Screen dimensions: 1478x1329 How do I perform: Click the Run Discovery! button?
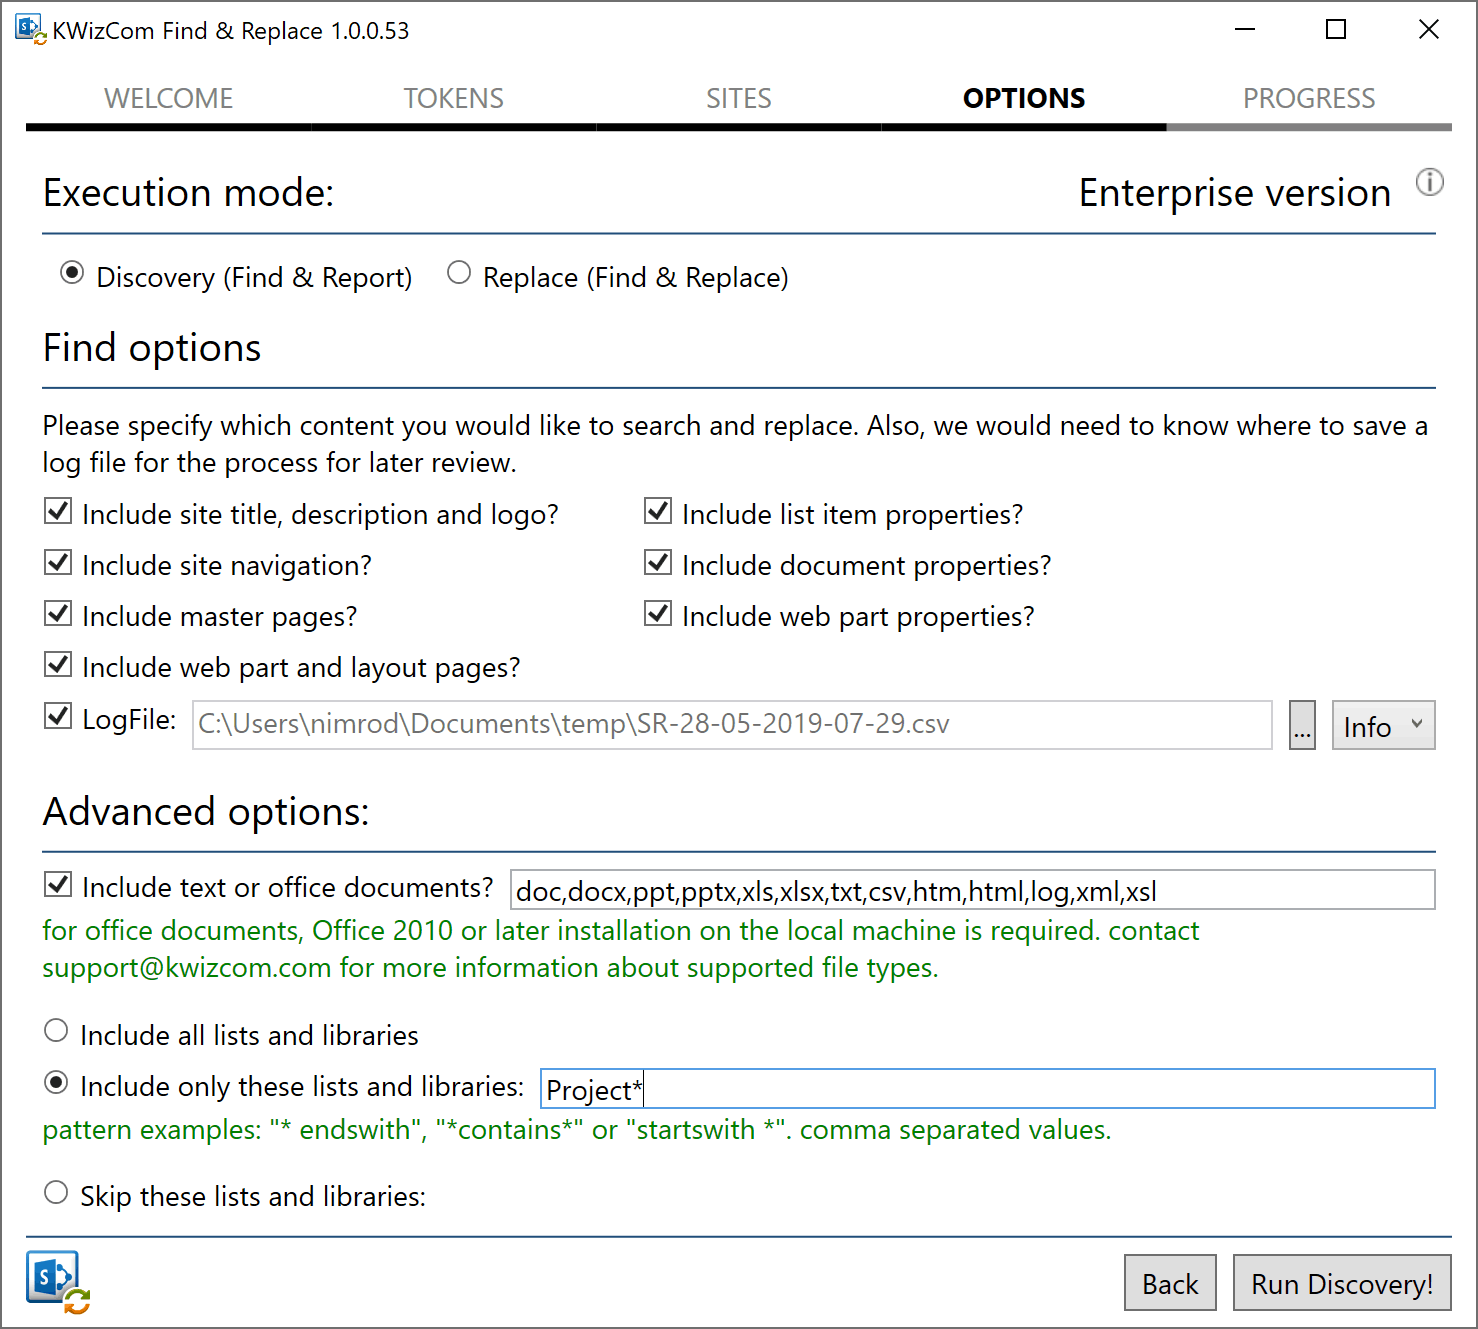coord(1341,1283)
